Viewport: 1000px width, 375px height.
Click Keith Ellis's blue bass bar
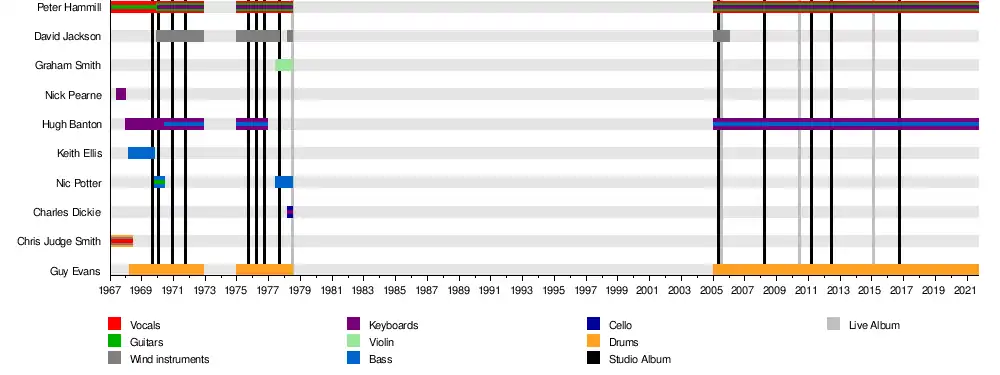click(142, 153)
